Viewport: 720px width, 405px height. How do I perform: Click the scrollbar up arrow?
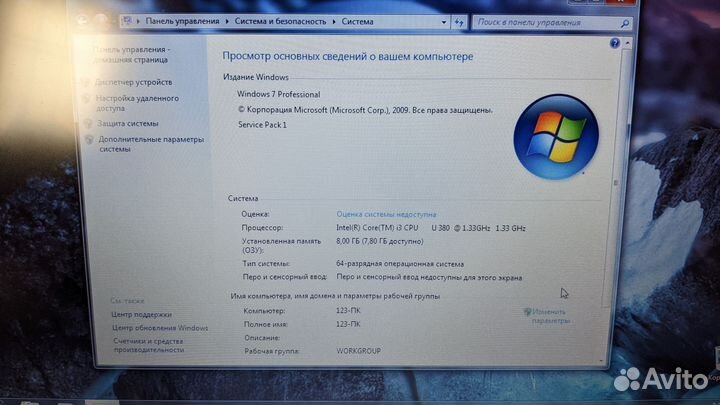tap(627, 43)
